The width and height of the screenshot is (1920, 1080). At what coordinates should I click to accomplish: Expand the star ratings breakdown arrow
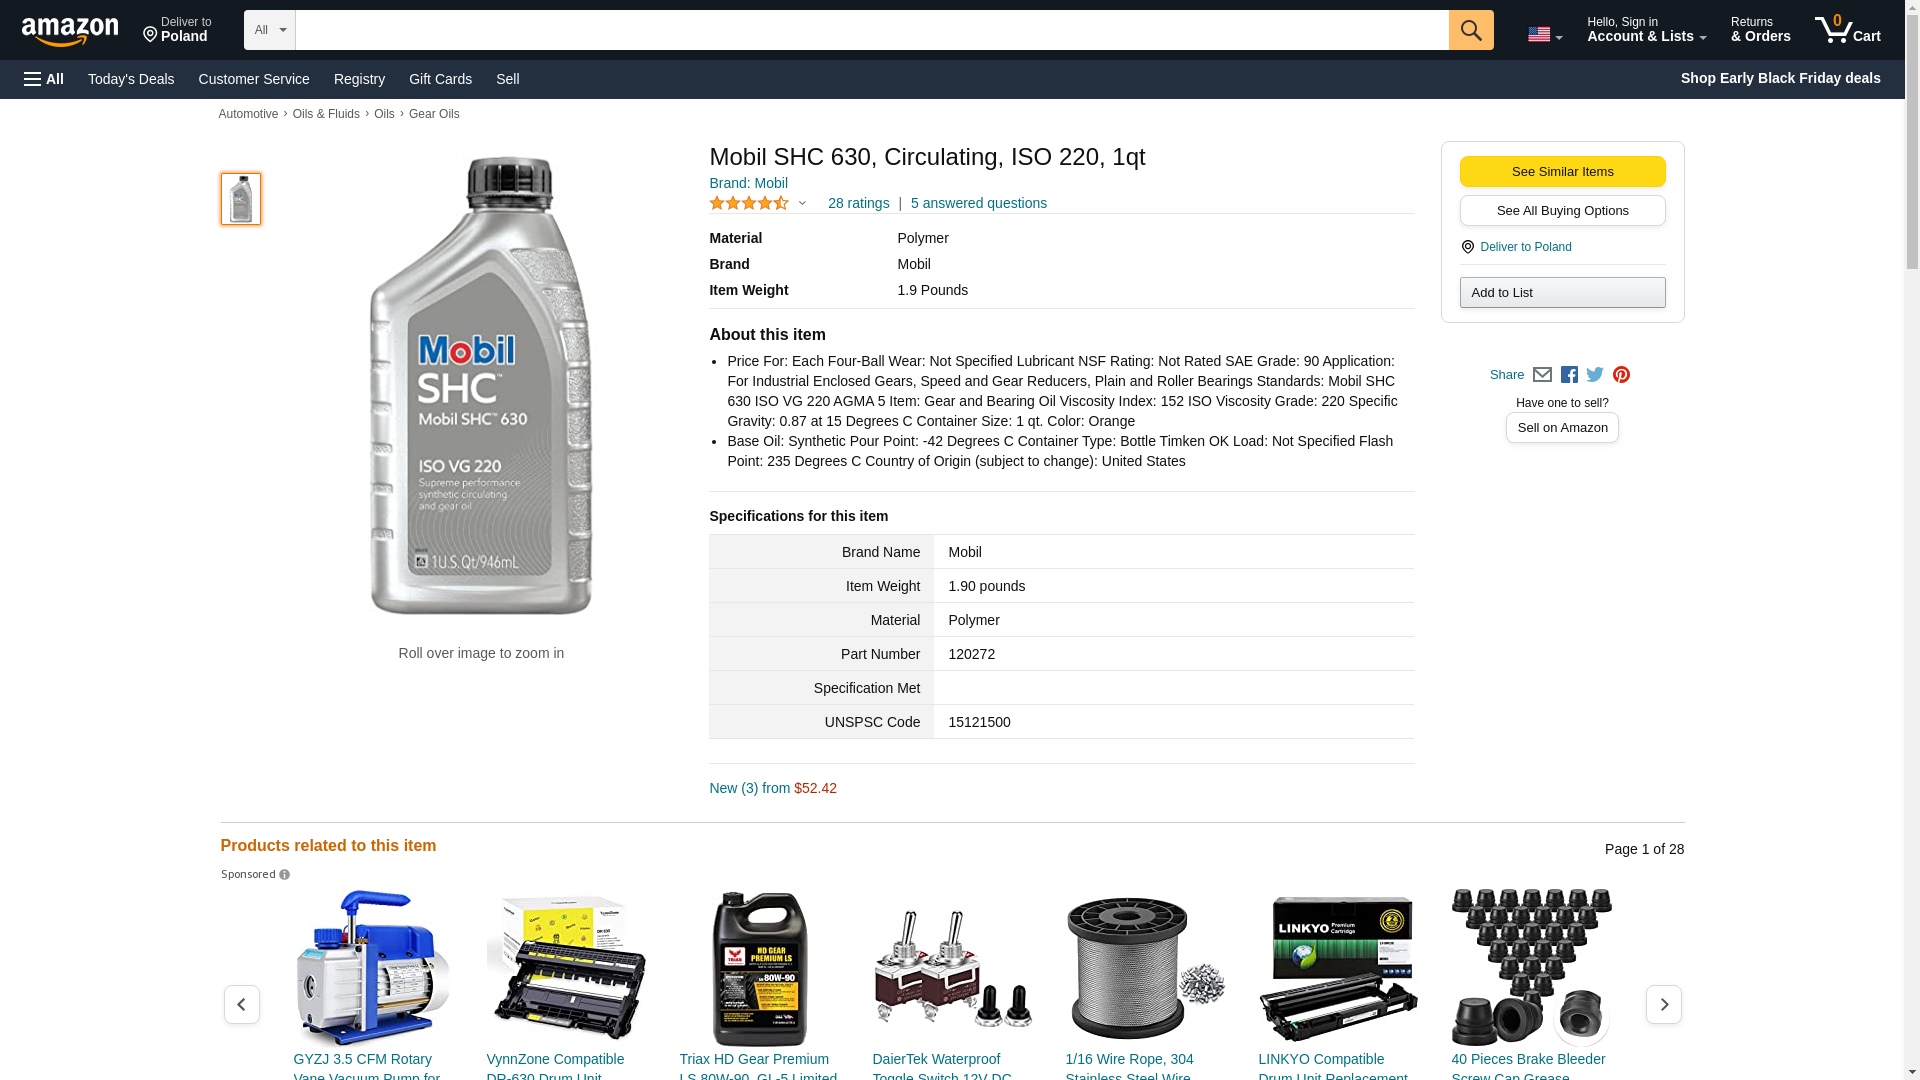pyautogui.click(x=802, y=204)
